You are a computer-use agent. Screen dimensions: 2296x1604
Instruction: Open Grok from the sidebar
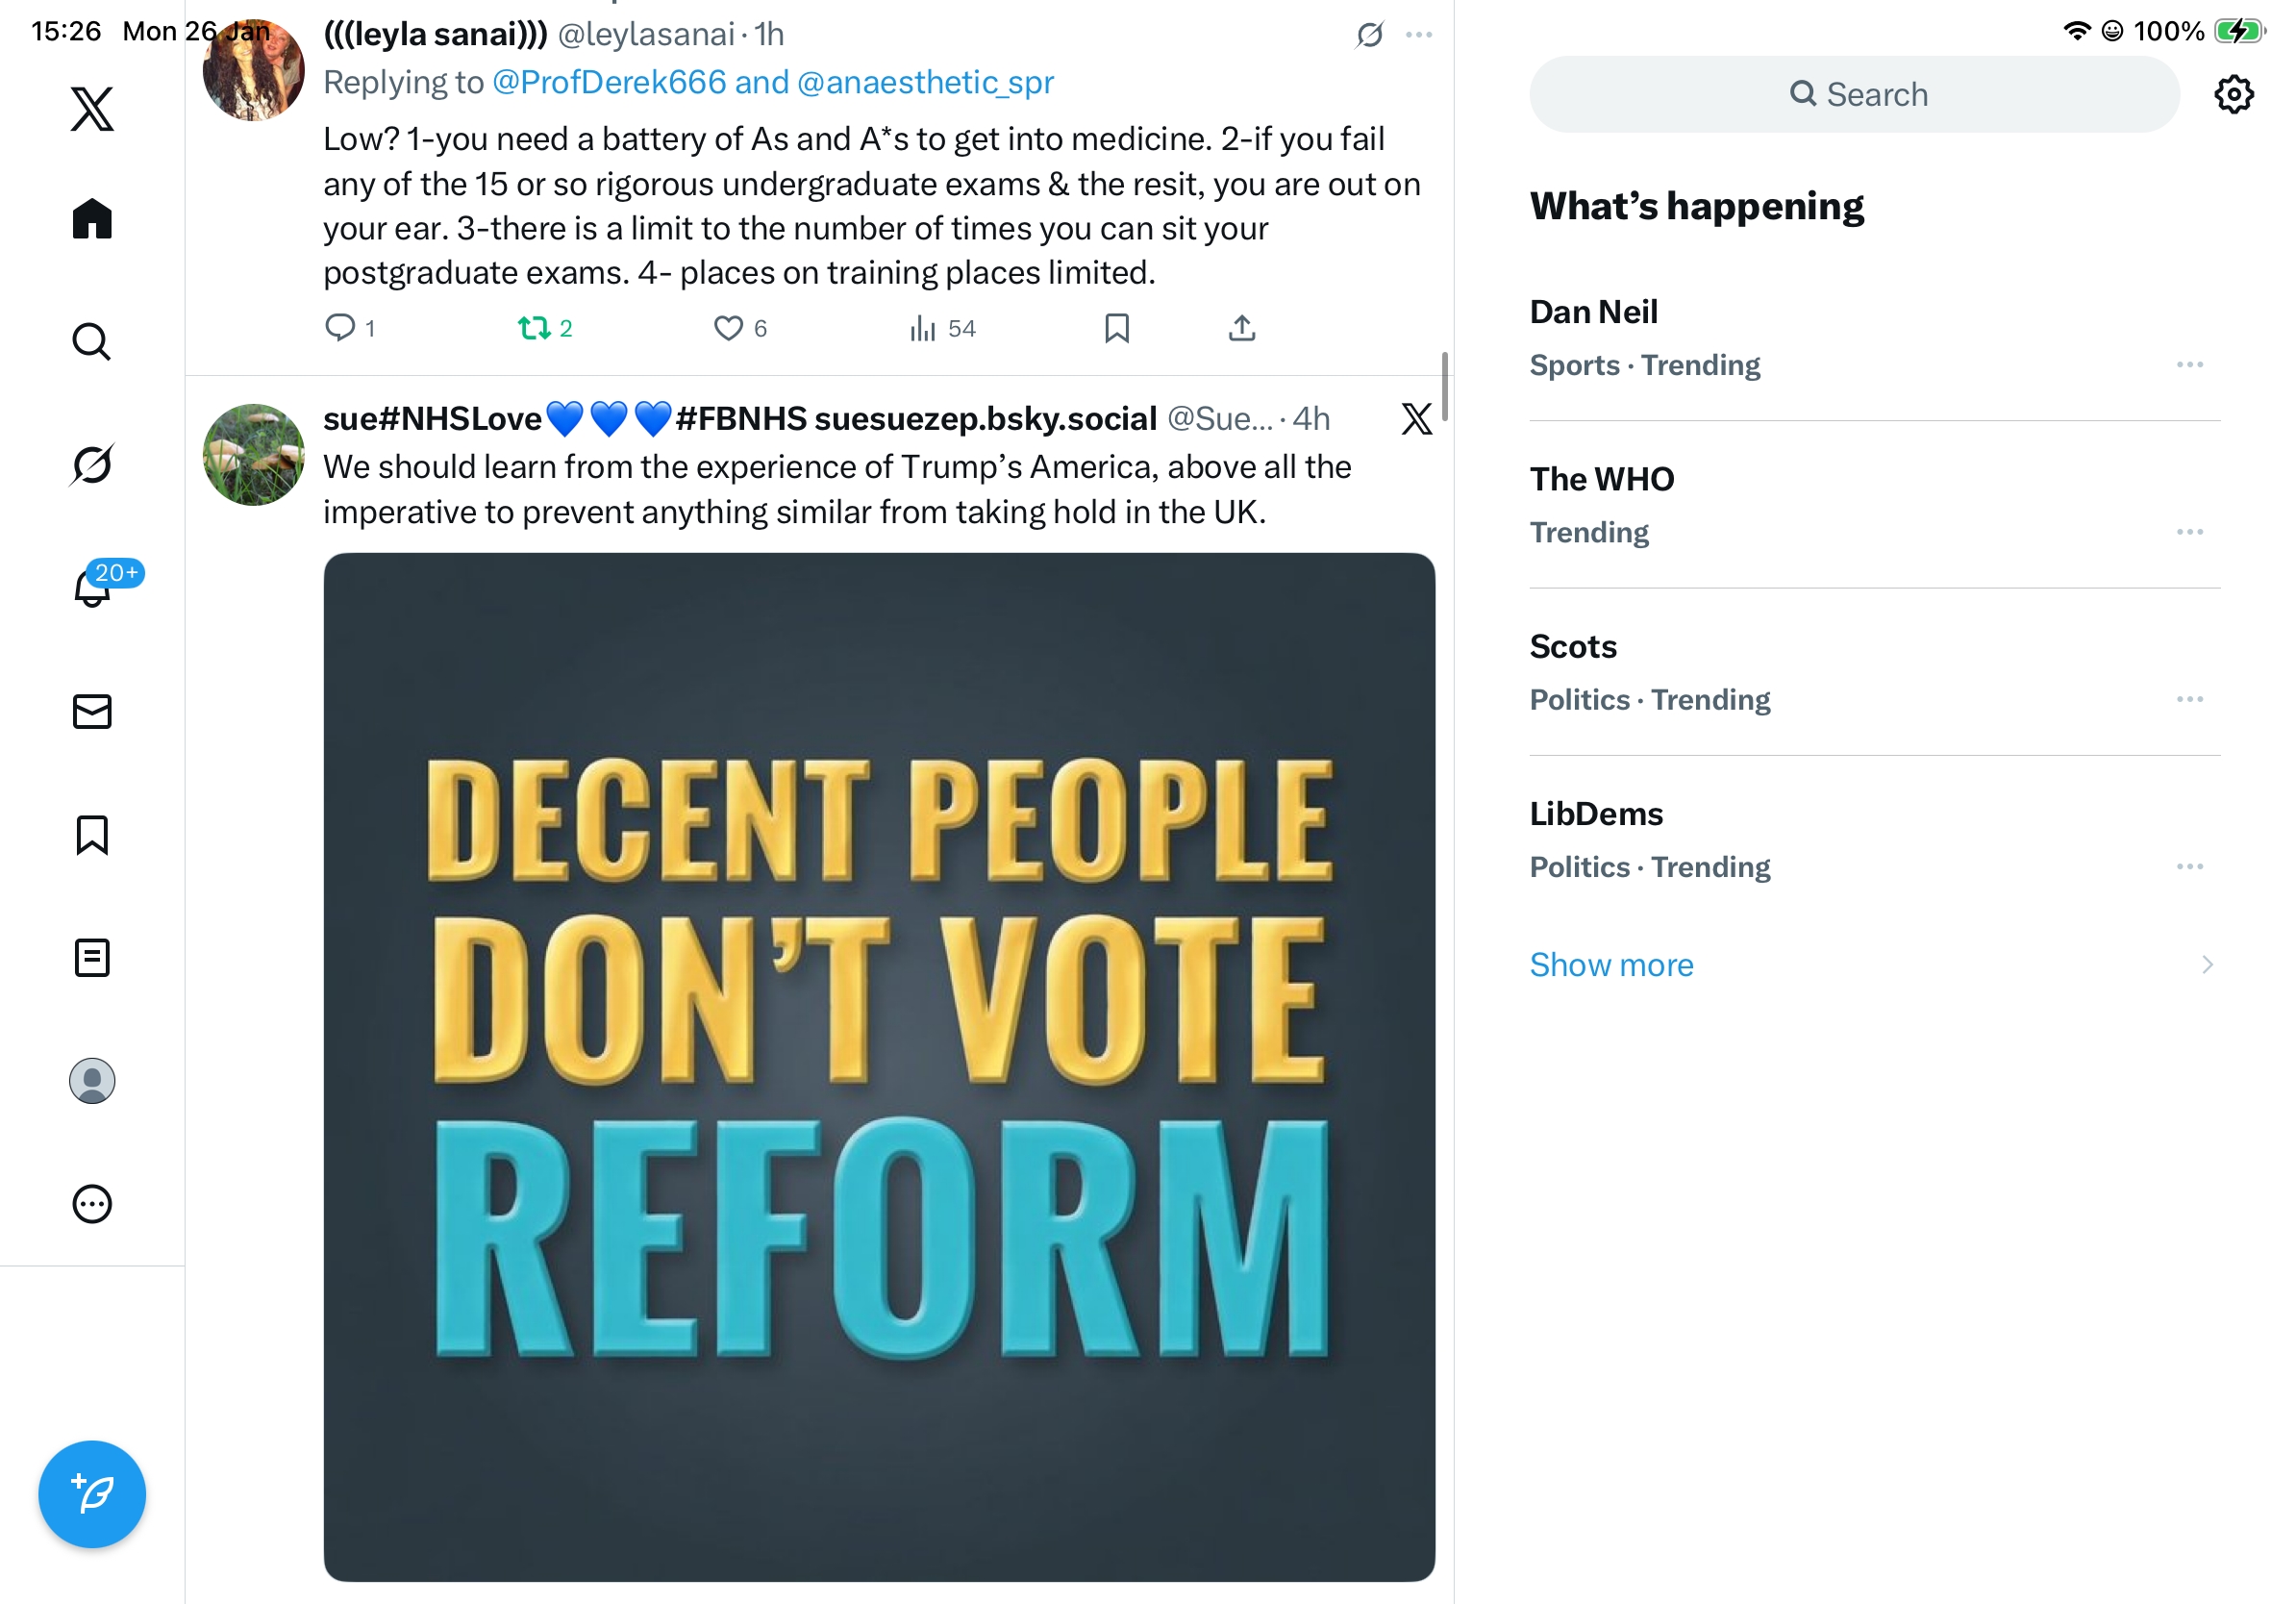tap(92, 464)
